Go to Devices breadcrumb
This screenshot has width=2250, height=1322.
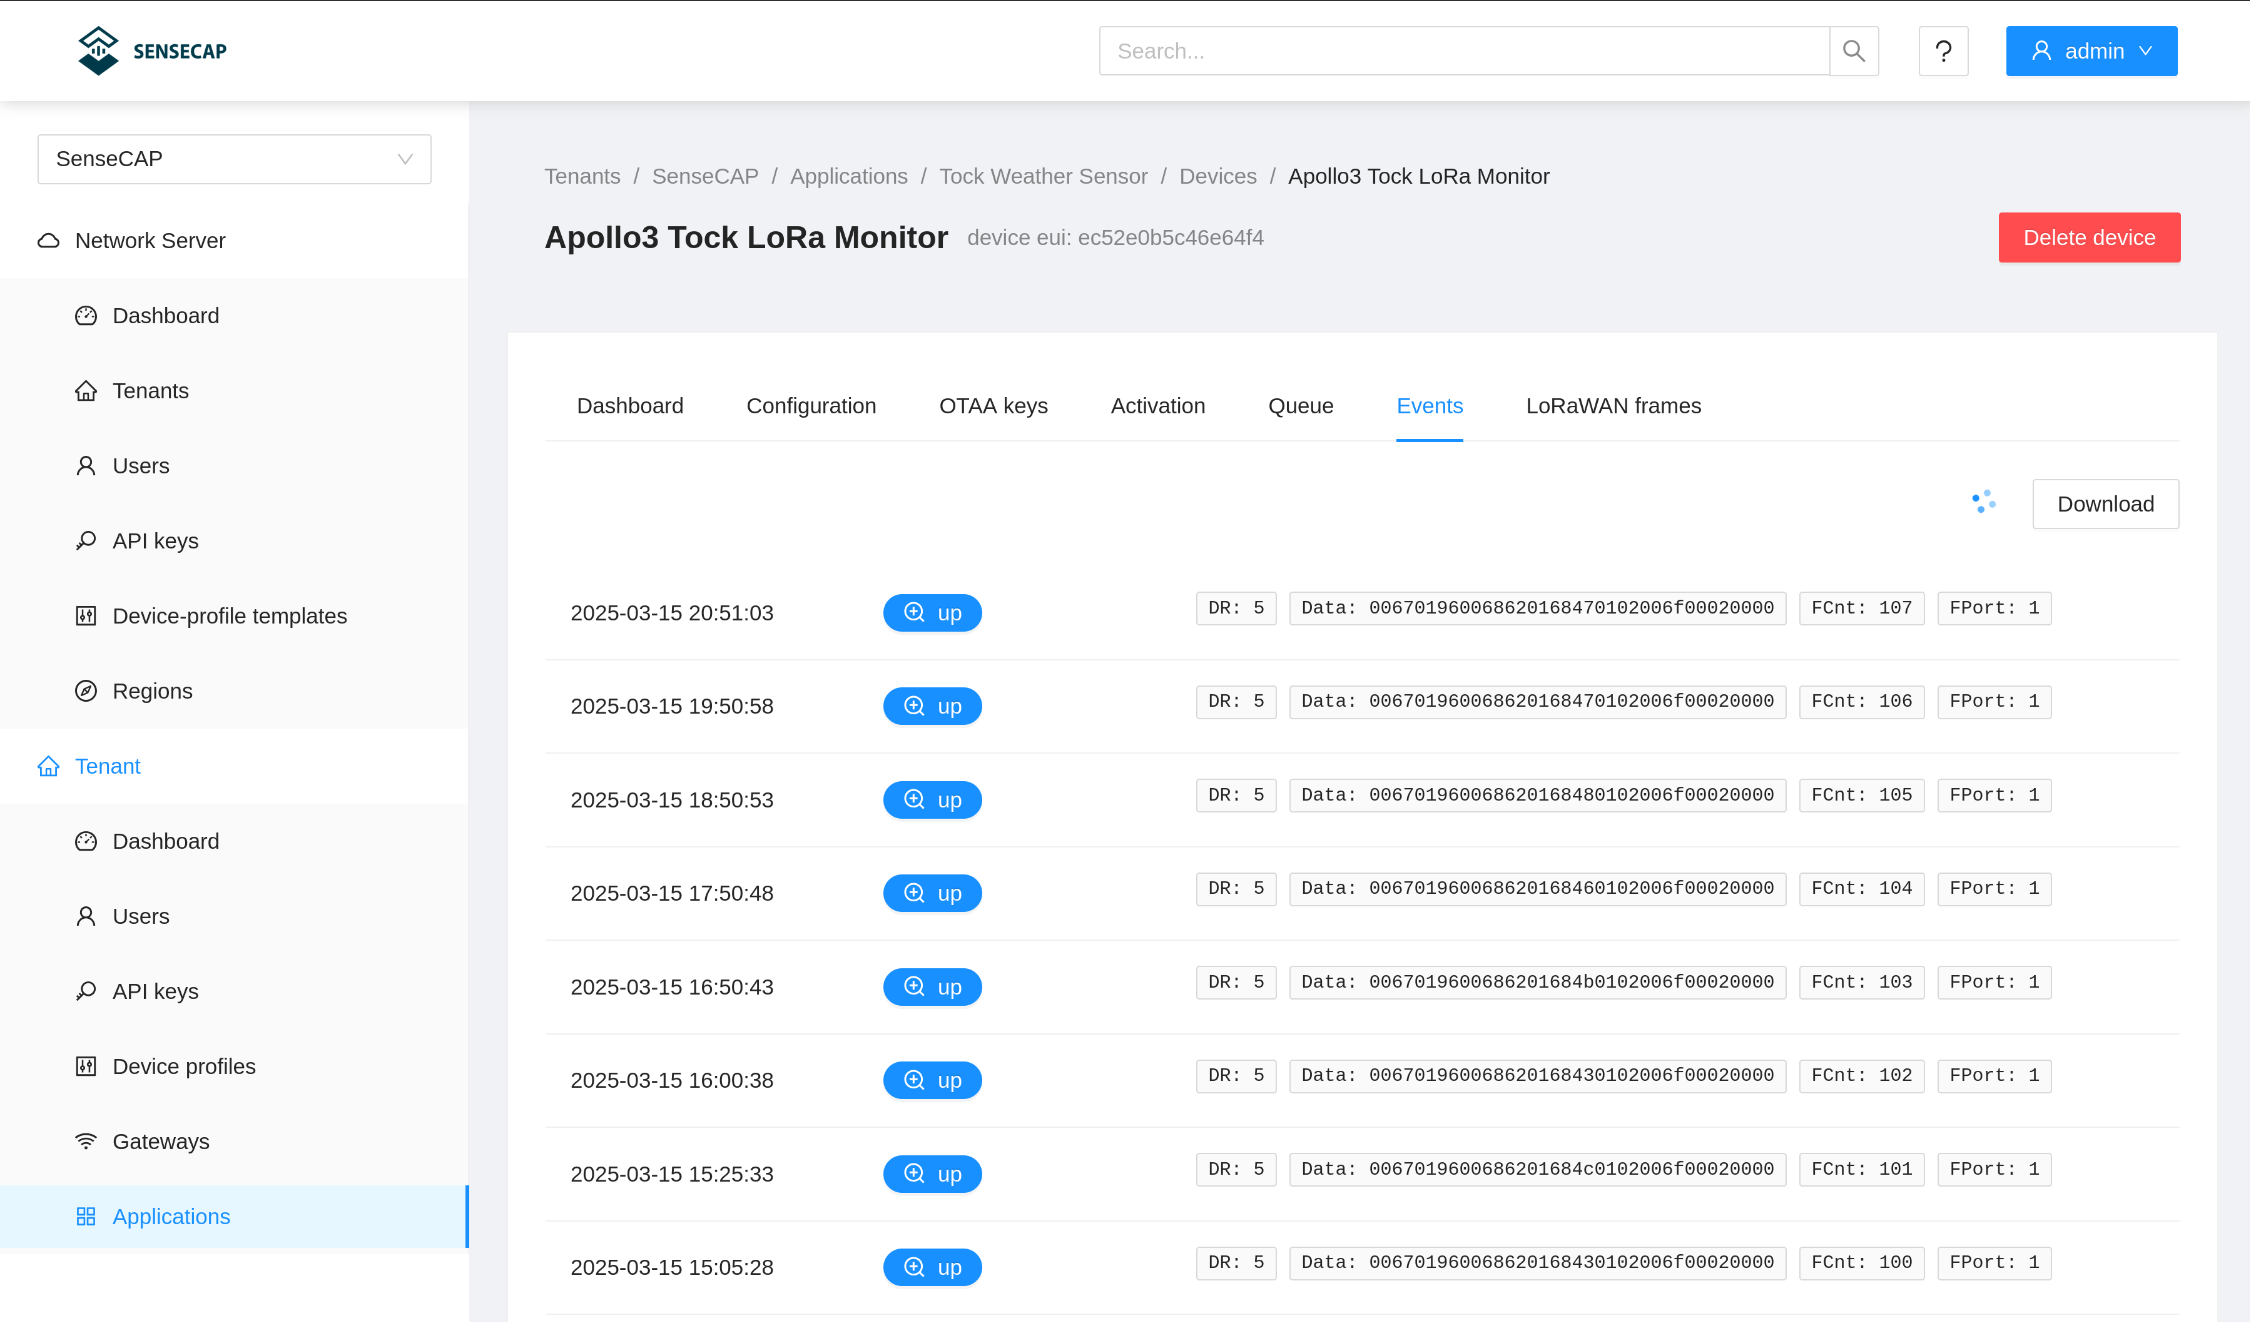point(1218,177)
